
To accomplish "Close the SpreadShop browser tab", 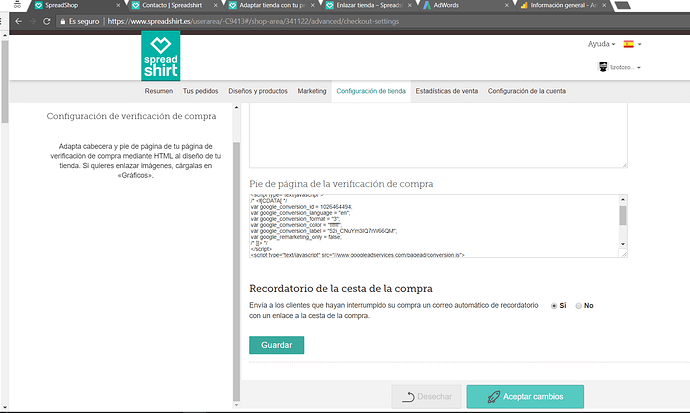I will point(118,5).
